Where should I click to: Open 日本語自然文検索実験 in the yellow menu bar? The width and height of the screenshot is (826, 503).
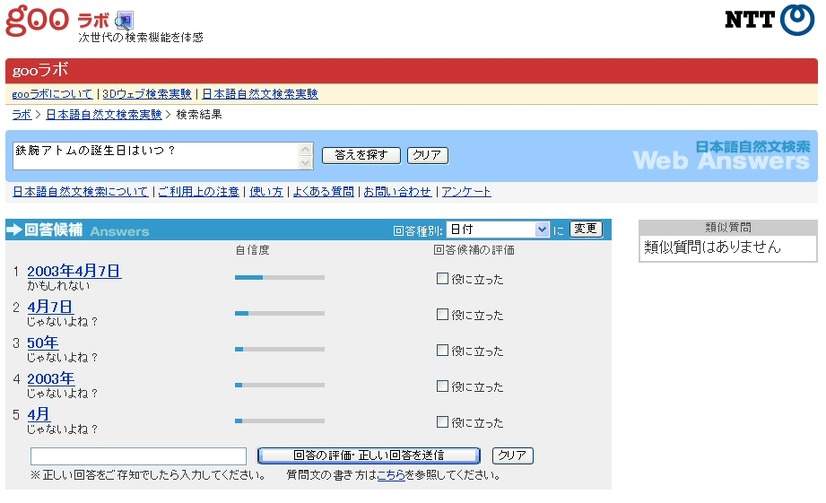[x=260, y=94]
